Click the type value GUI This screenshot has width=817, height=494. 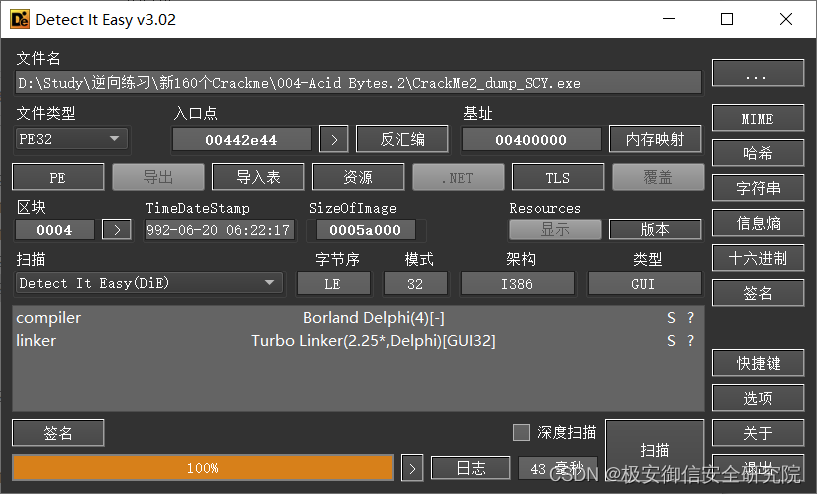[x=644, y=284]
